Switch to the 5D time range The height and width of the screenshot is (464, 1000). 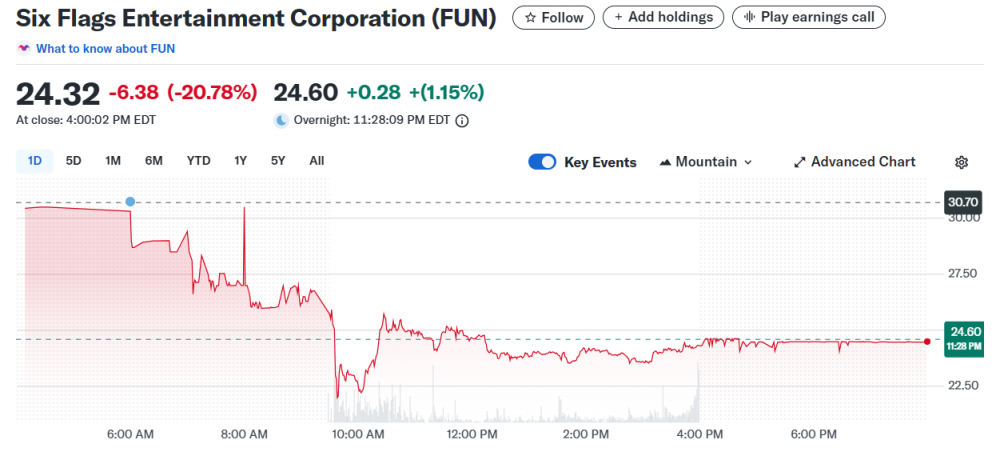(74, 161)
